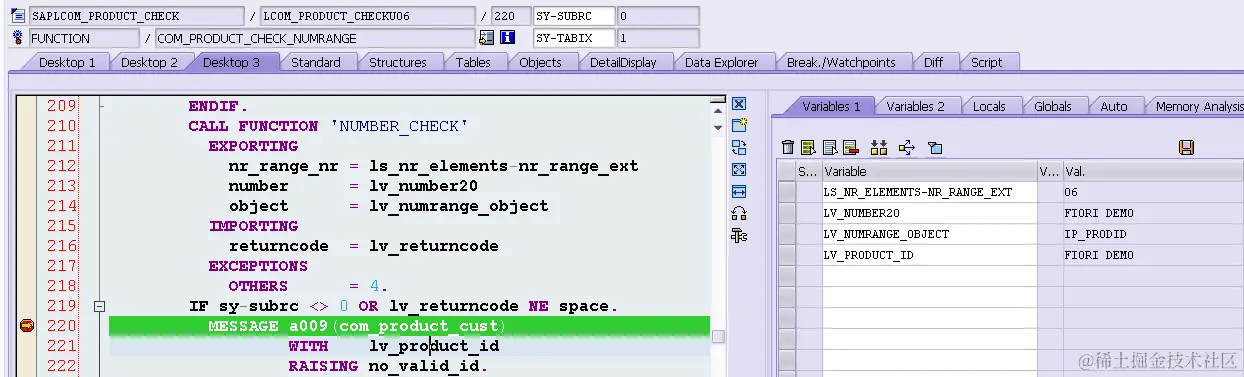
Task: Click the IP_PRODID value cell
Action: click(1153, 234)
